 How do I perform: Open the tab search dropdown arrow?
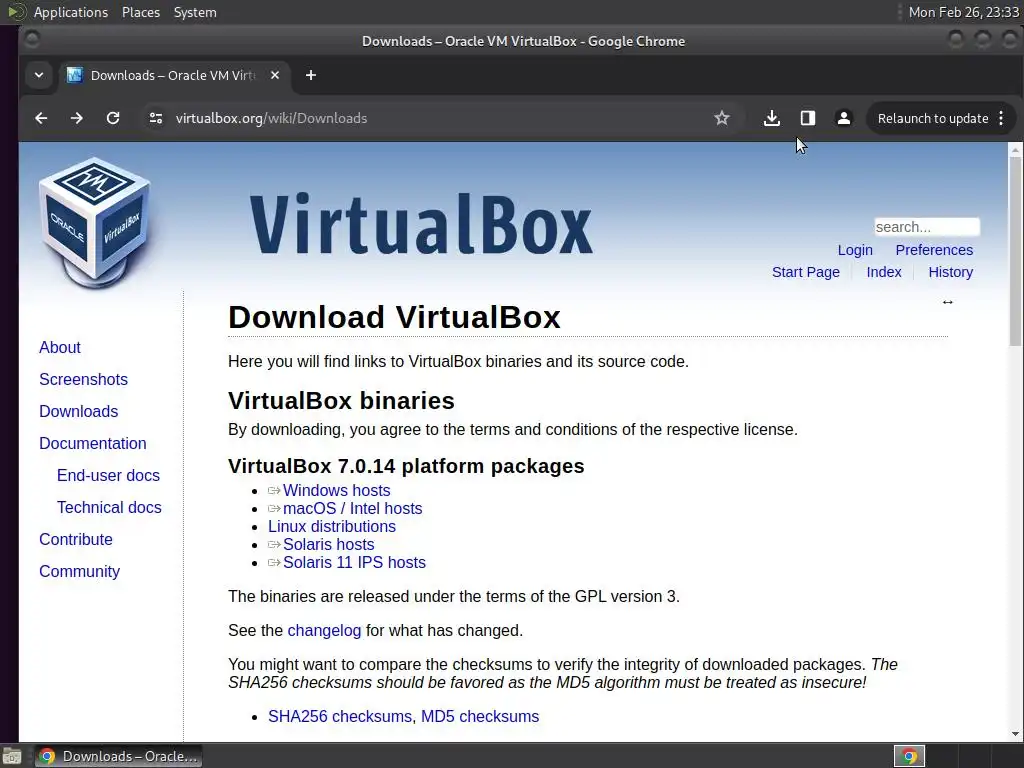point(39,75)
